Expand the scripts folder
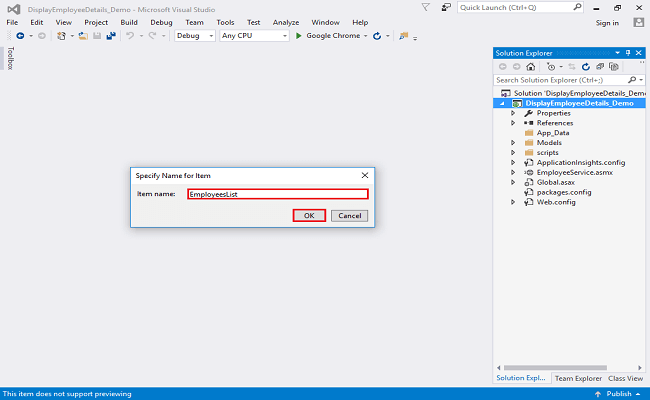 tap(513, 153)
